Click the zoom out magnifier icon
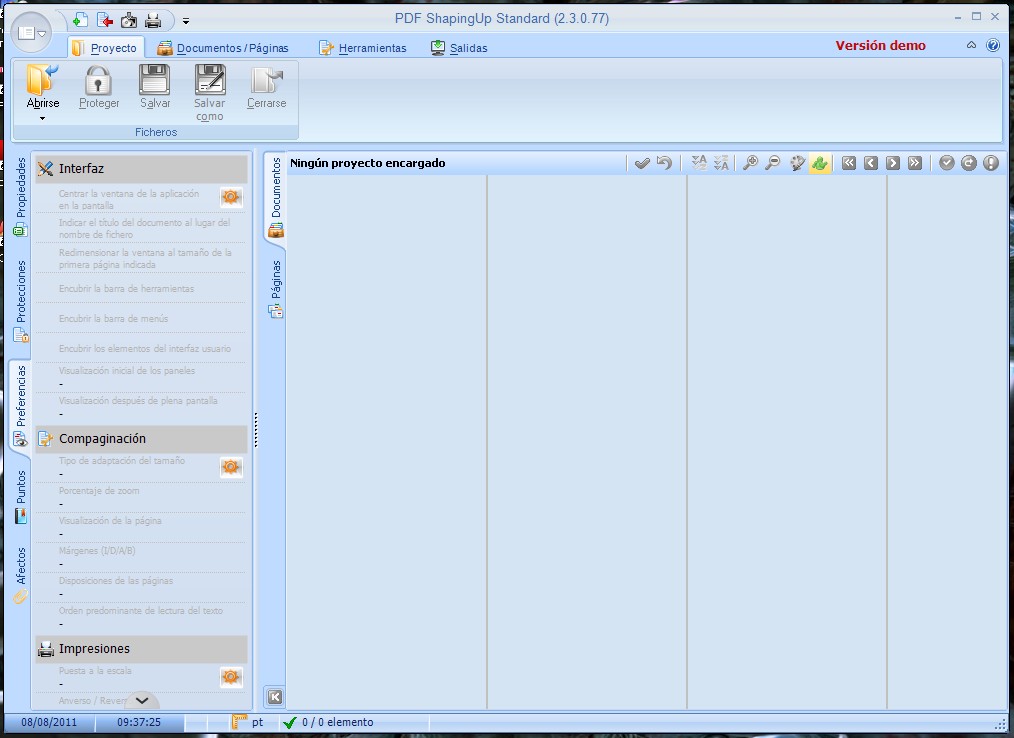The width and height of the screenshot is (1014, 738). point(772,163)
